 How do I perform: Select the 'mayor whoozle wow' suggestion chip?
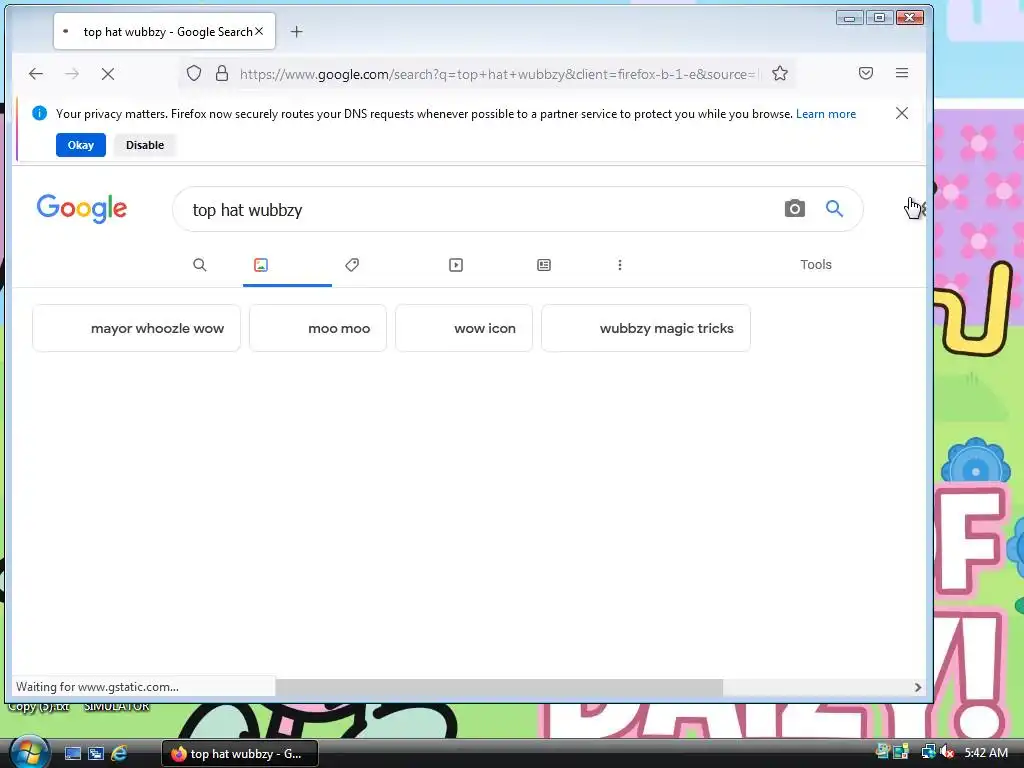click(136, 328)
